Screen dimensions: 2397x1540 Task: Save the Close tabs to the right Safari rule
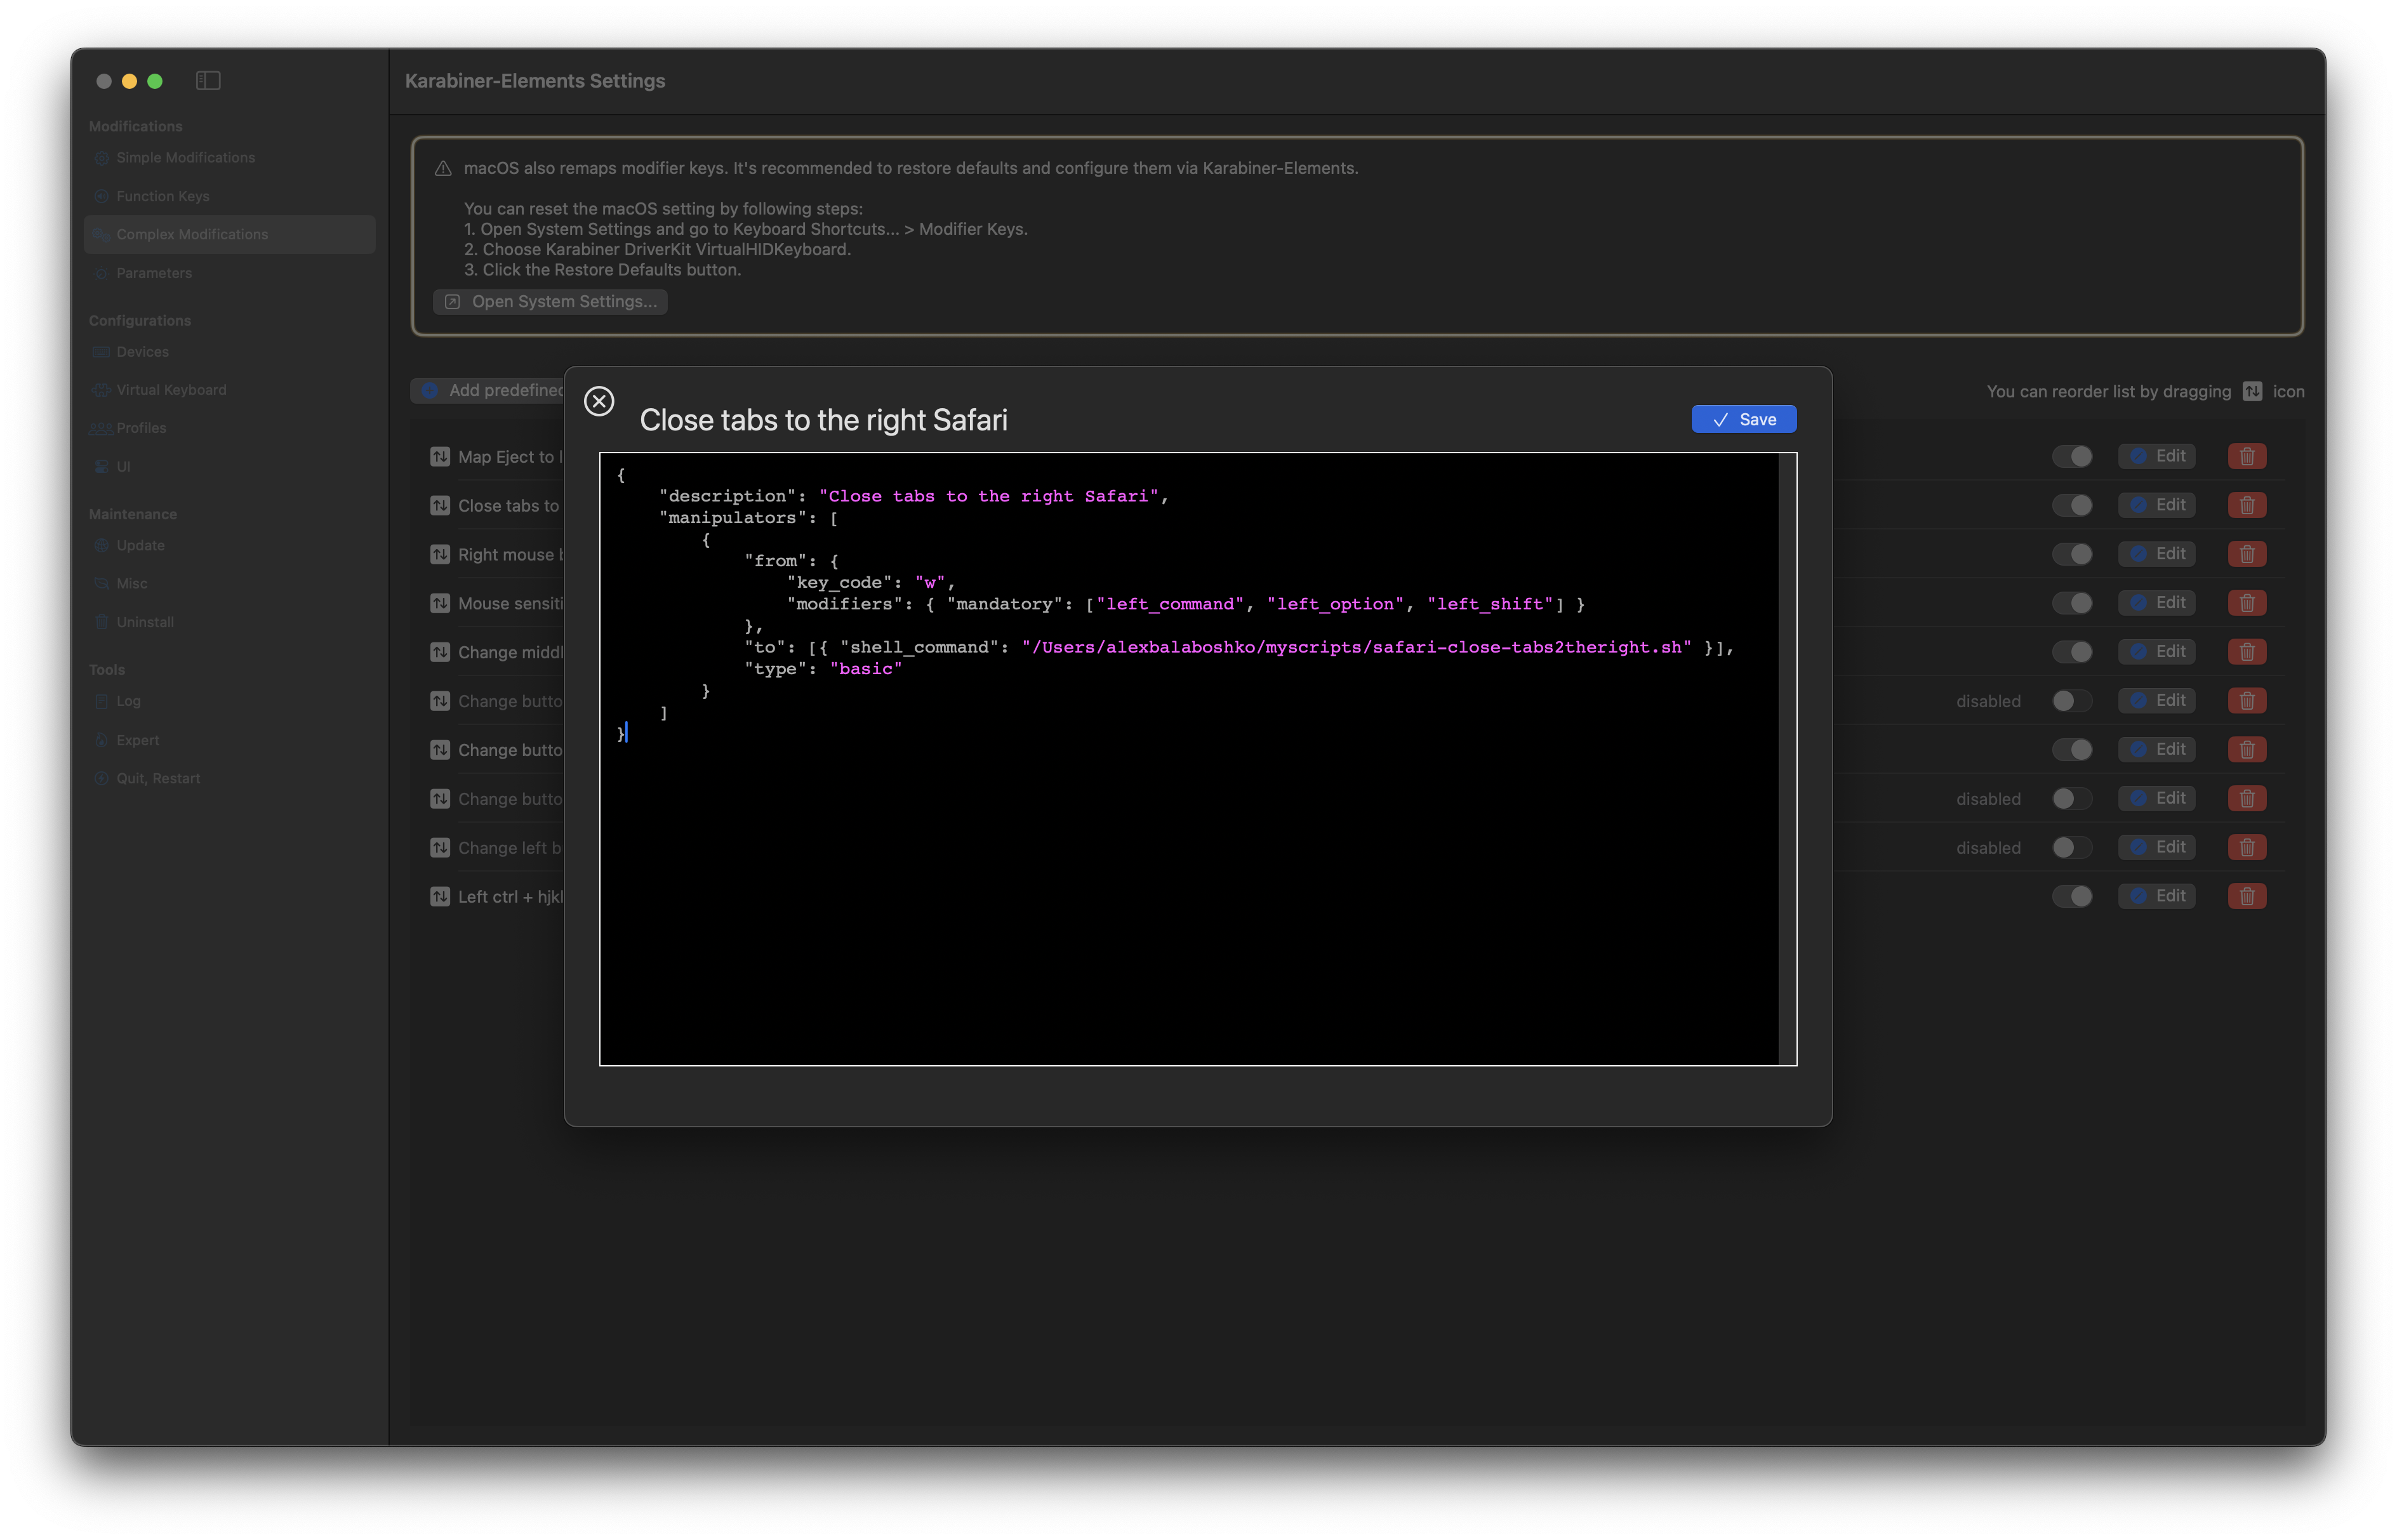click(1743, 419)
